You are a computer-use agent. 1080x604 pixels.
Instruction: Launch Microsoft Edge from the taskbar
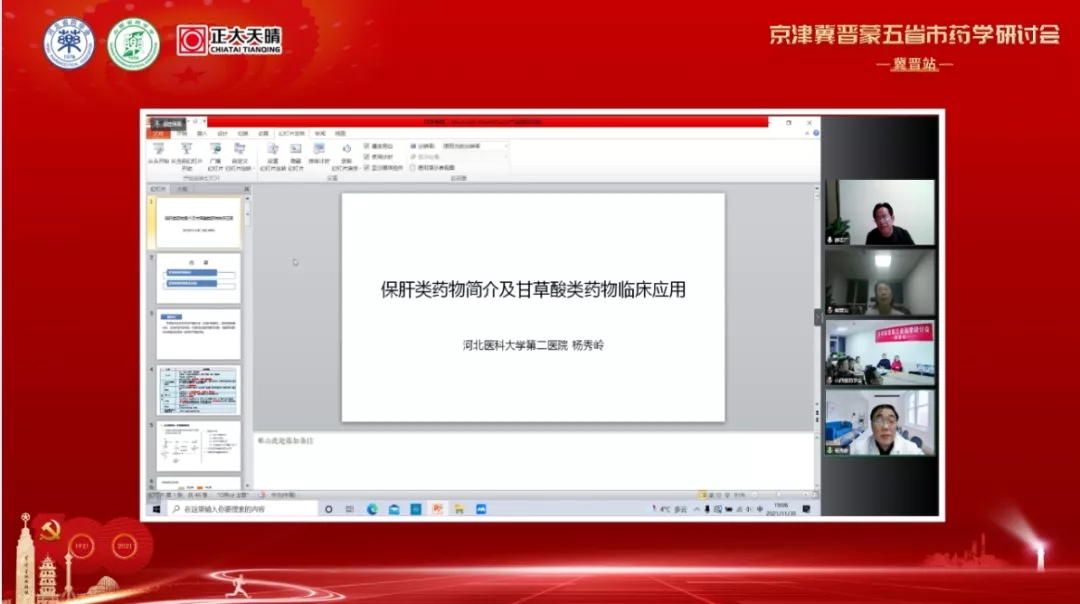372,510
